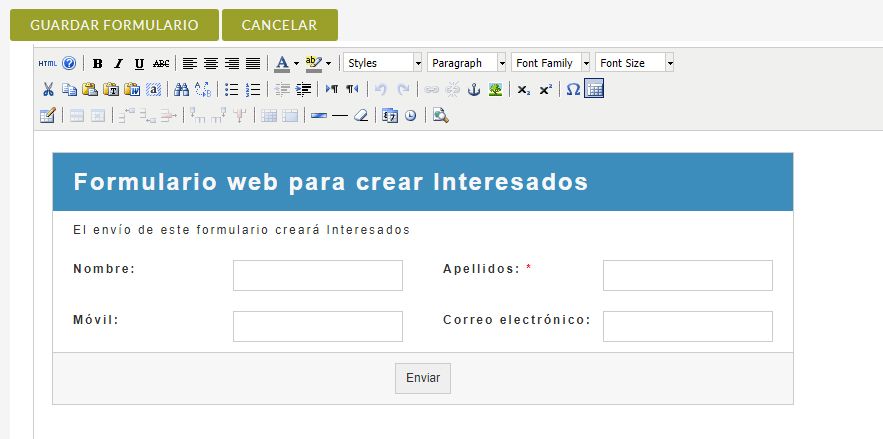
Task: Toggle bold formatting
Action: (97, 63)
